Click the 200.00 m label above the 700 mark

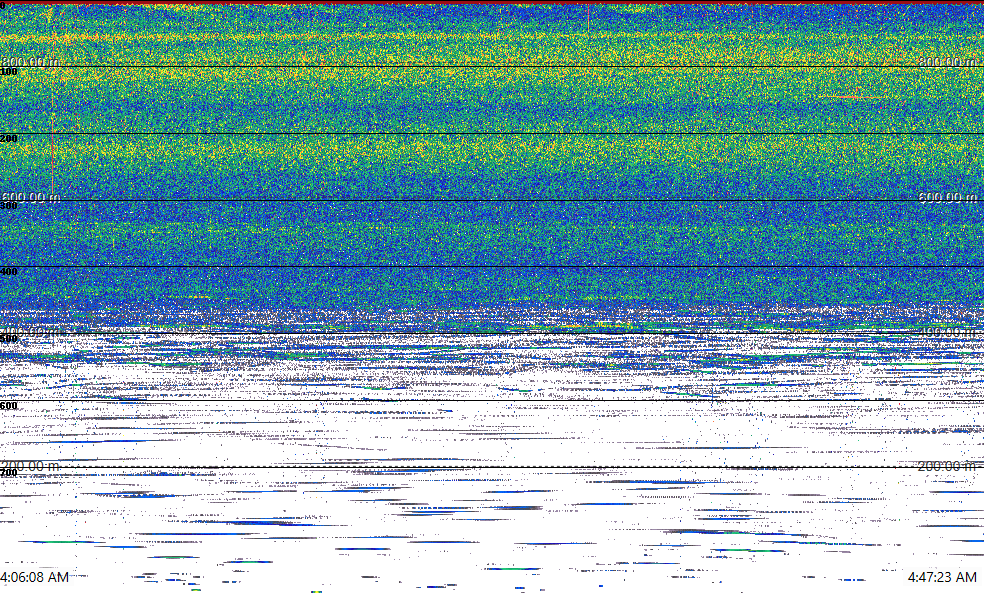pos(30,465)
